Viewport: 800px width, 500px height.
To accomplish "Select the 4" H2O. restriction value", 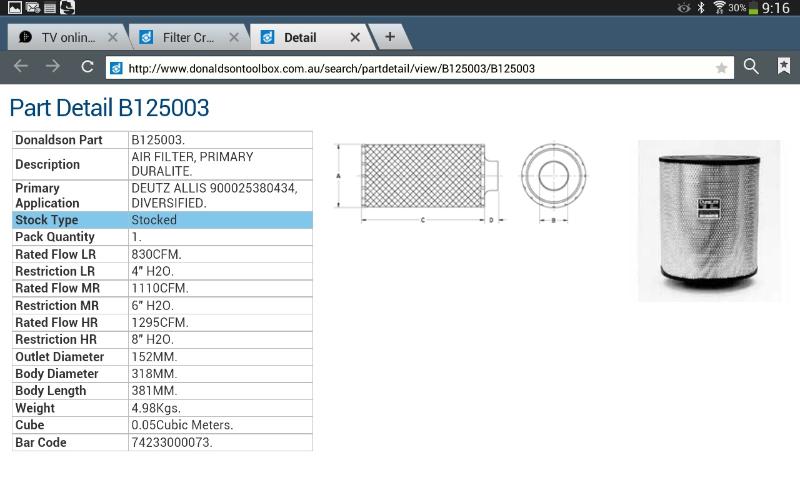I will tap(153, 271).
